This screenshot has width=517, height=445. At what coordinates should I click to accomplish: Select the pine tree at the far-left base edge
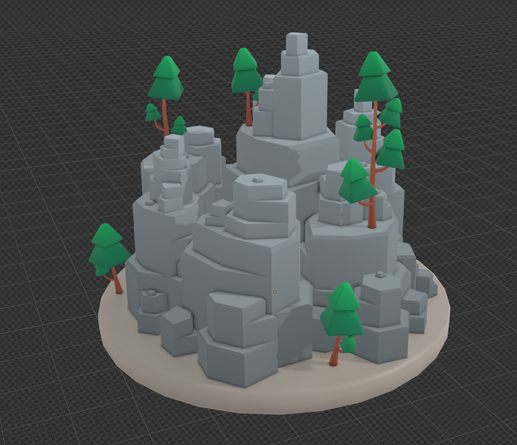108,258
